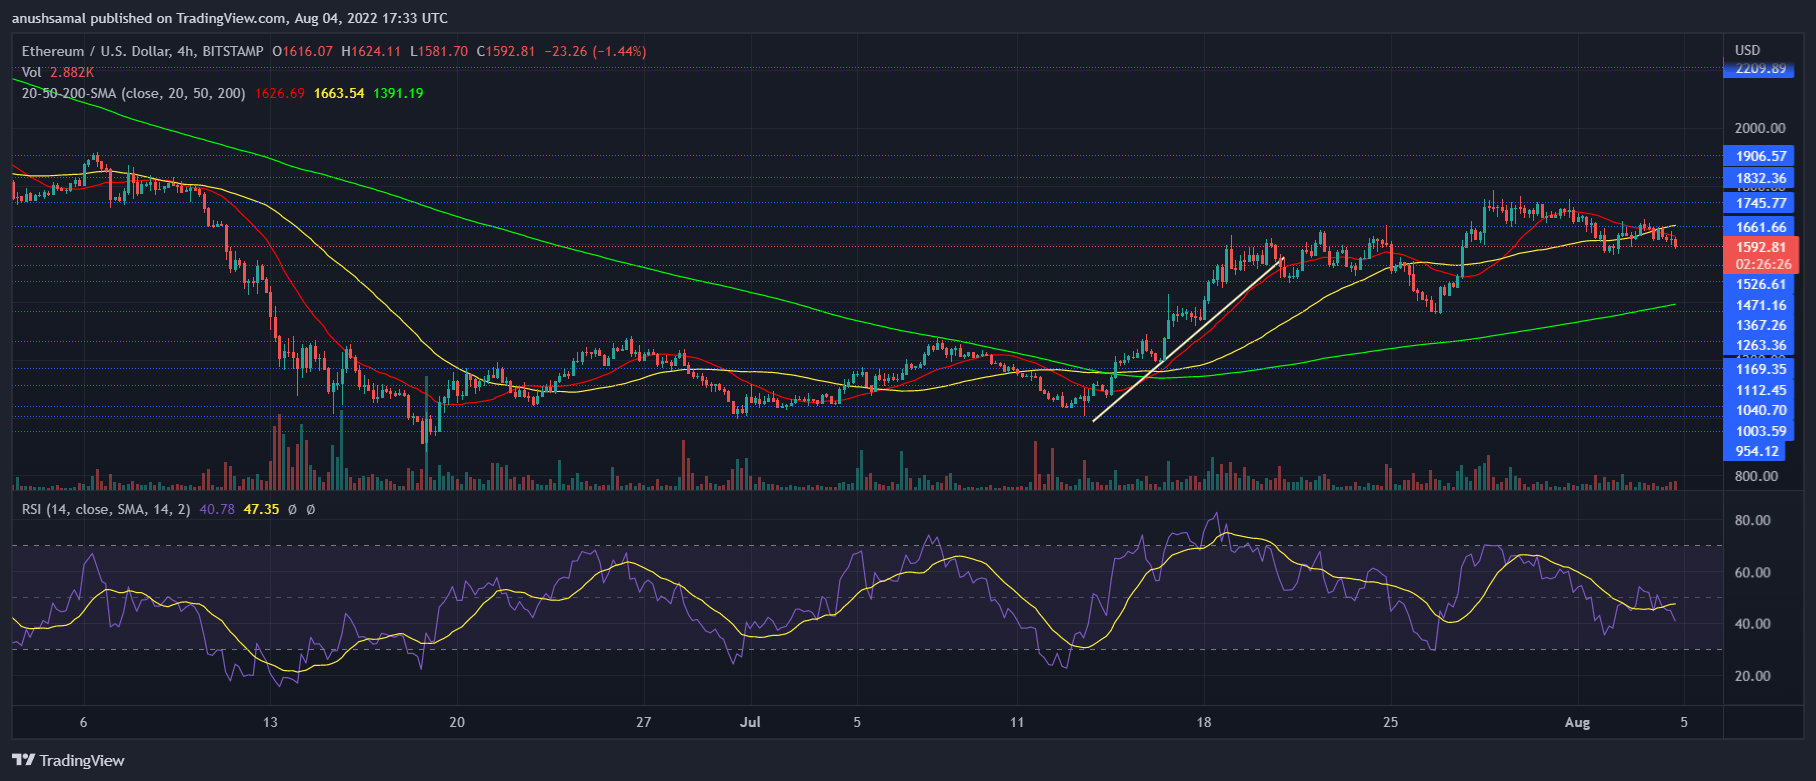Click the green SMA value 1391.19
The height and width of the screenshot is (781, 1816).
click(x=398, y=93)
